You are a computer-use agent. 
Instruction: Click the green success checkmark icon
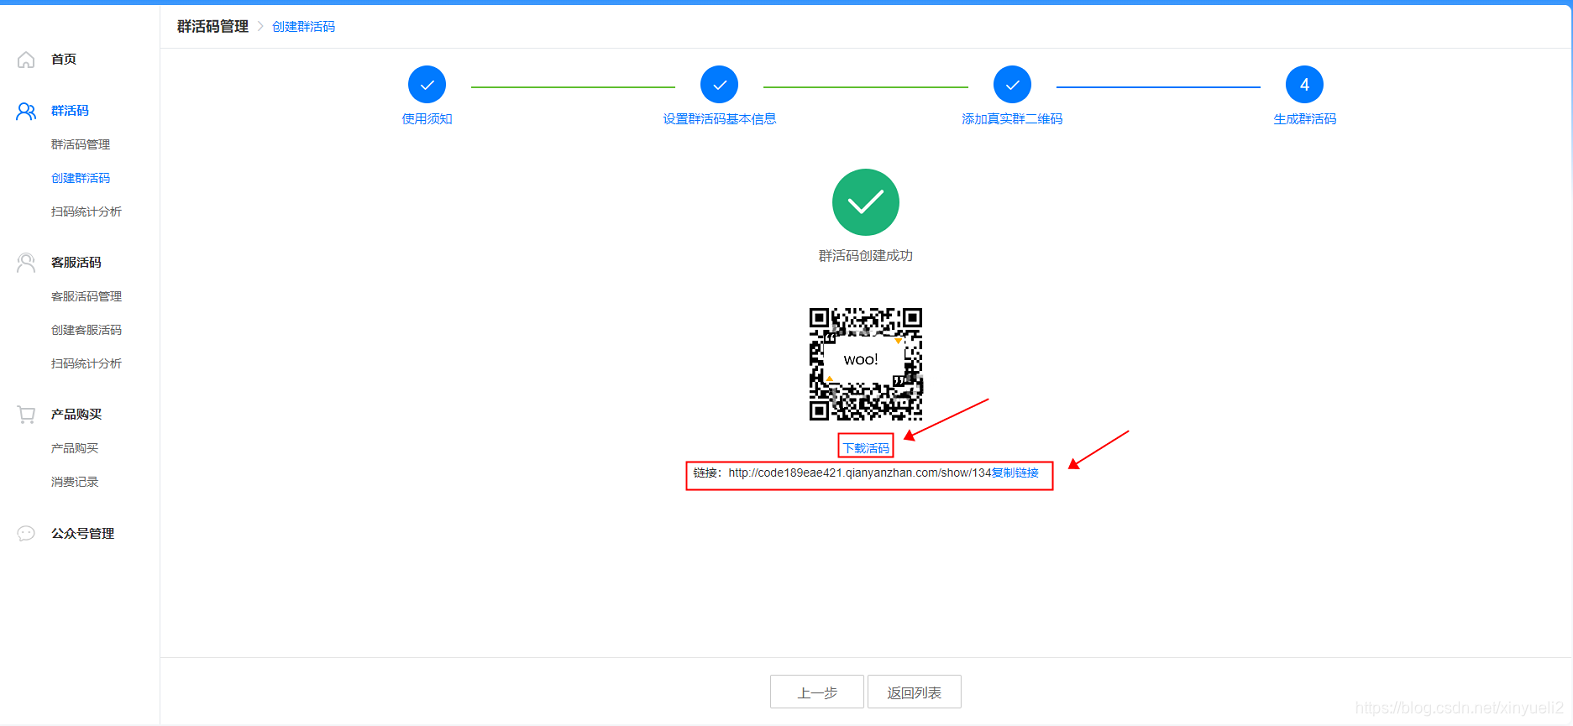(866, 203)
